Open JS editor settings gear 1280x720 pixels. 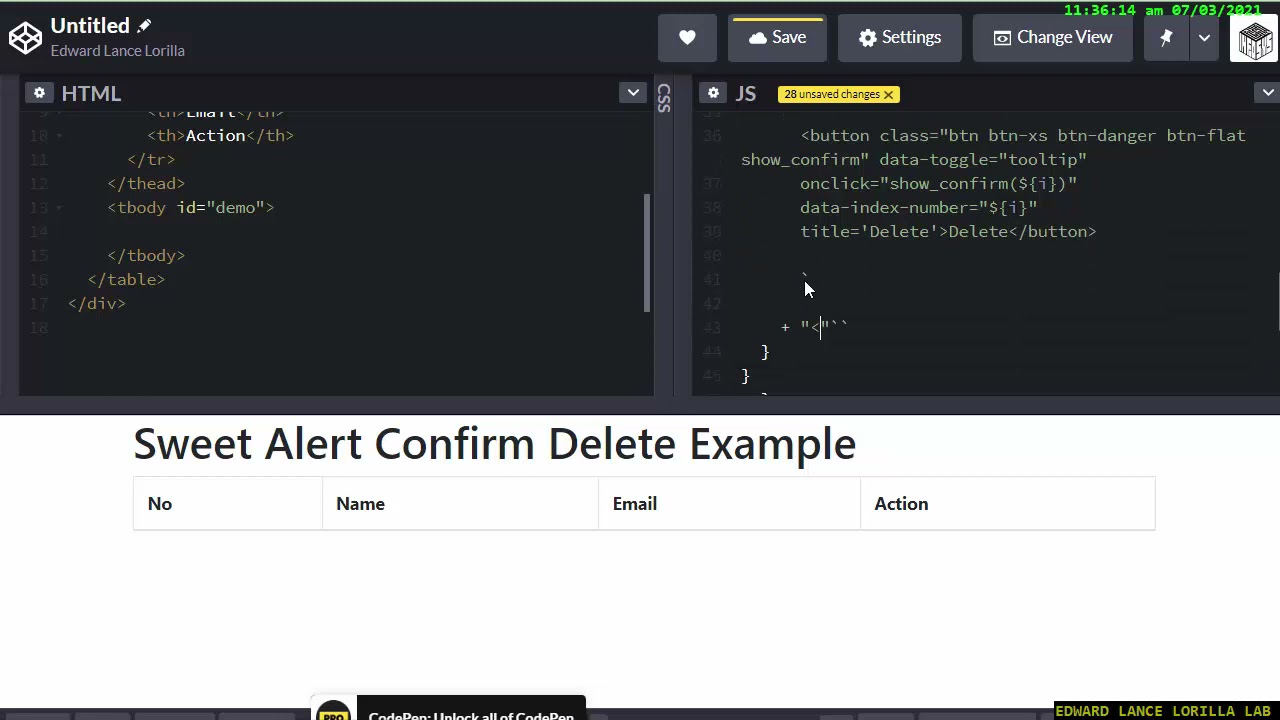click(x=713, y=93)
